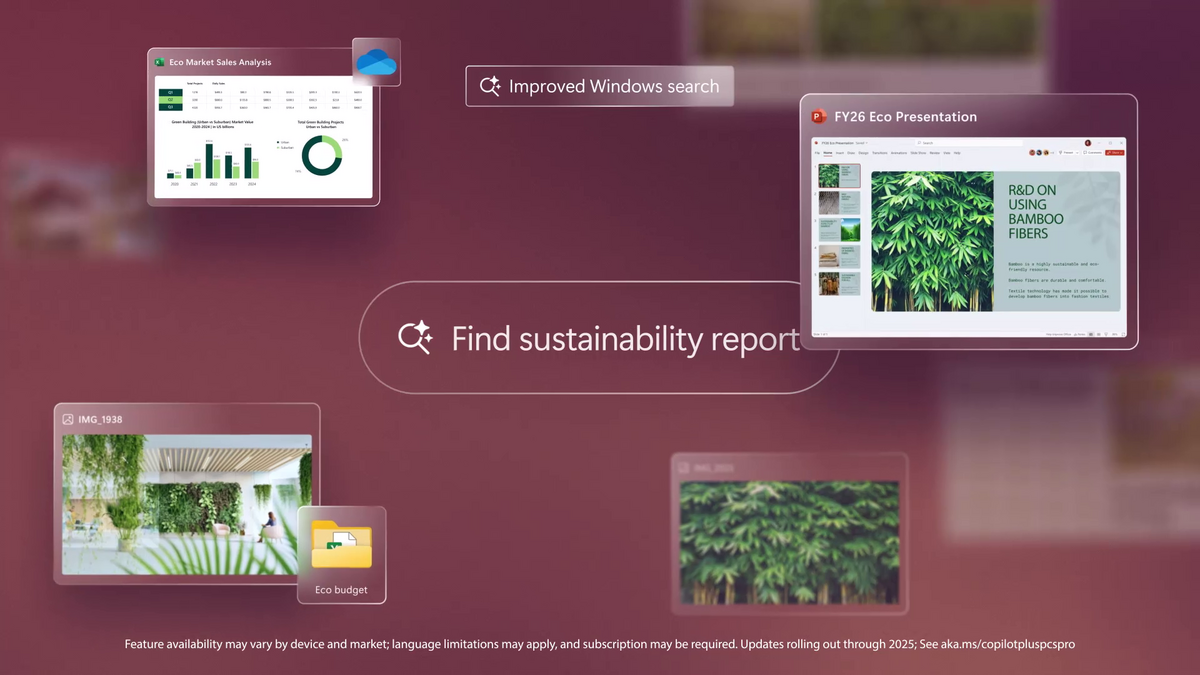
Task: Open the Present dropdown in PowerPoint
Action: tap(1077, 153)
